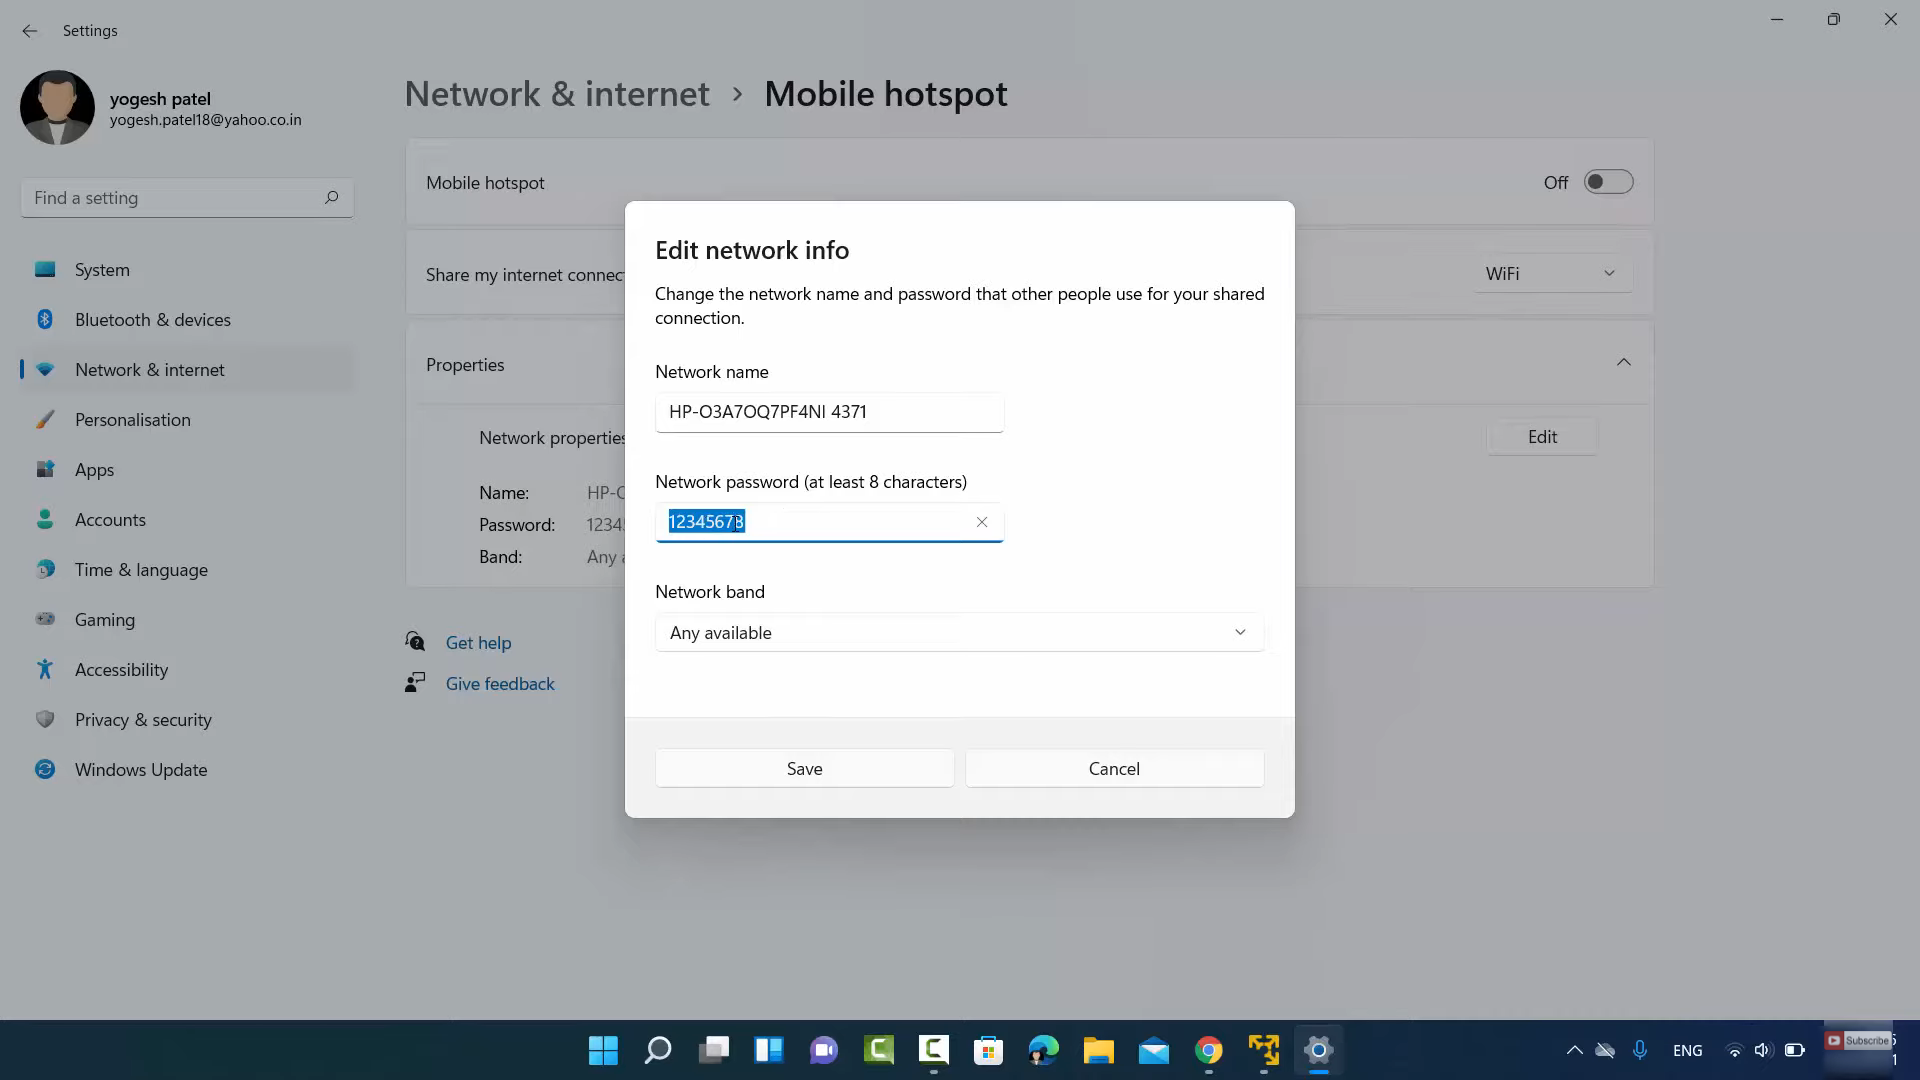Cancel the Edit network info dialog
This screenshot has height=1080, width=1920.
coord(1113,769)
